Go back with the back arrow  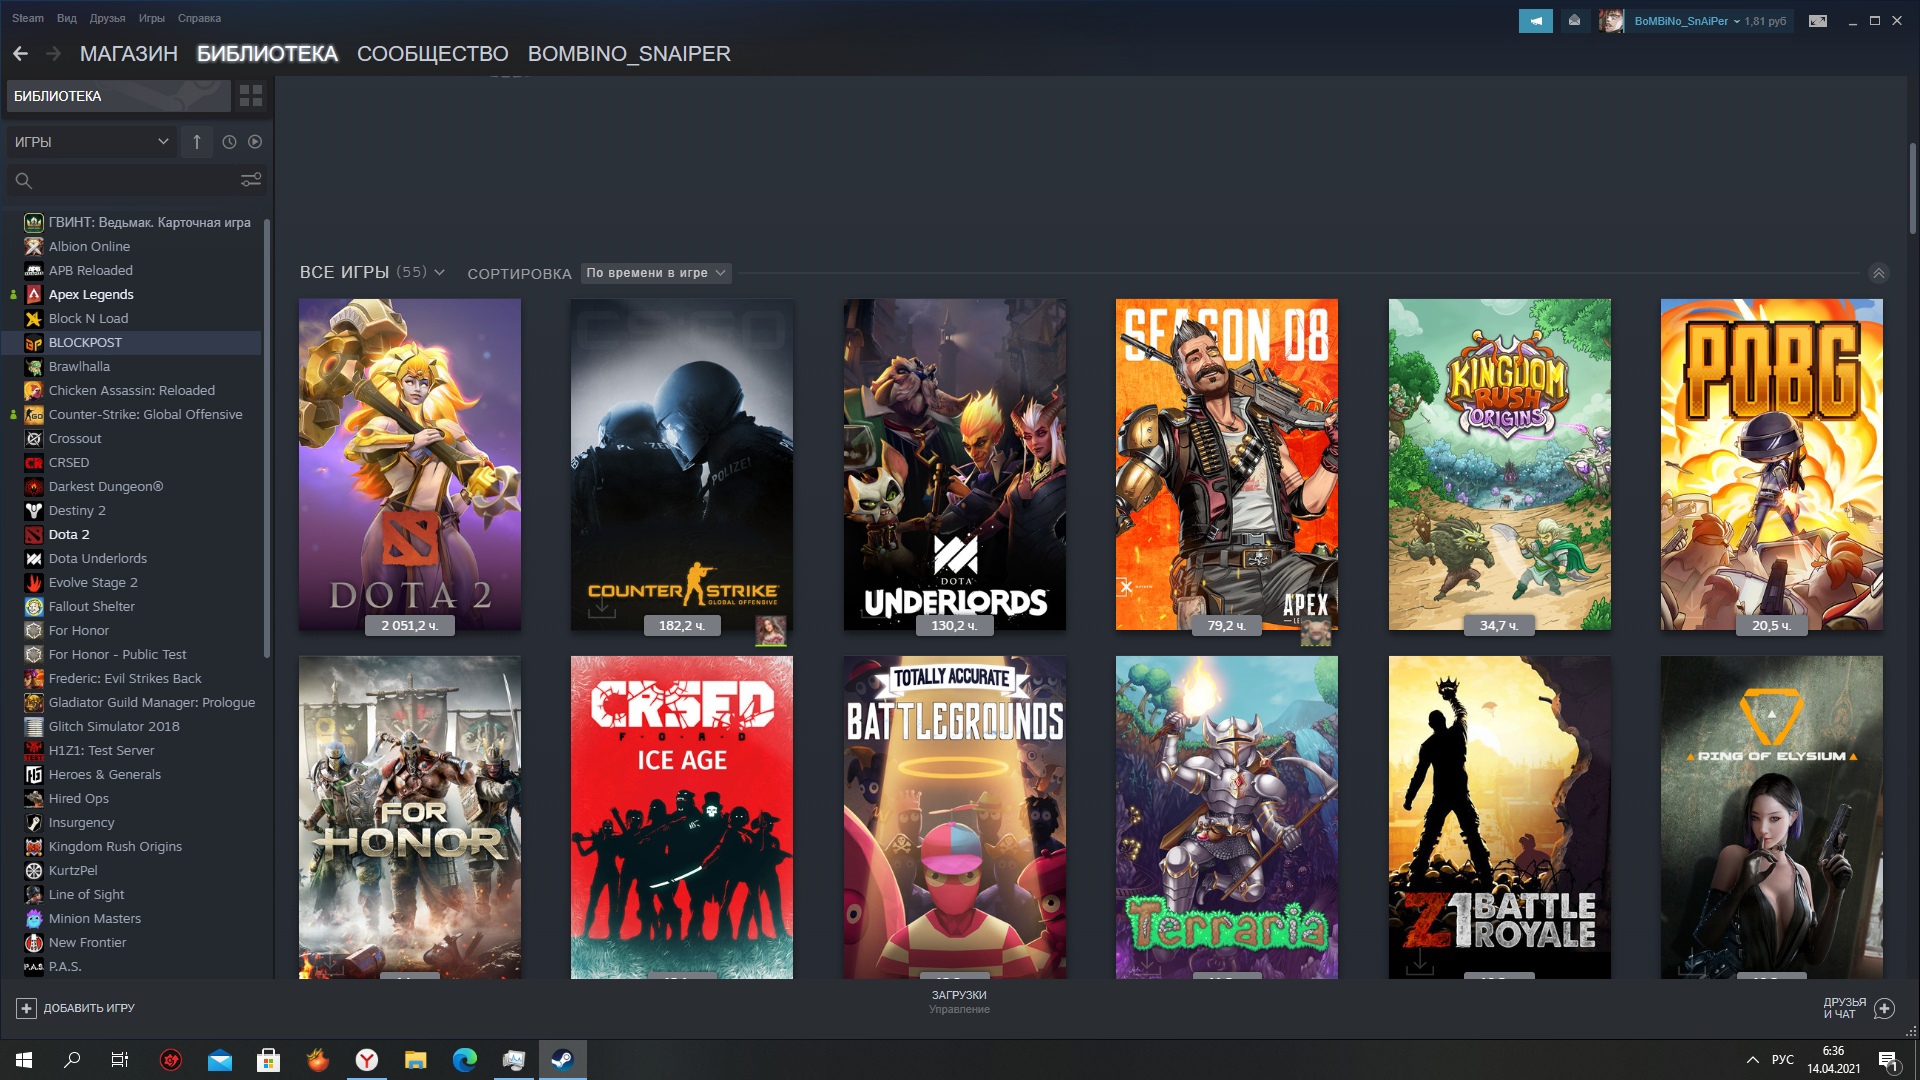[x=20, y=54]
